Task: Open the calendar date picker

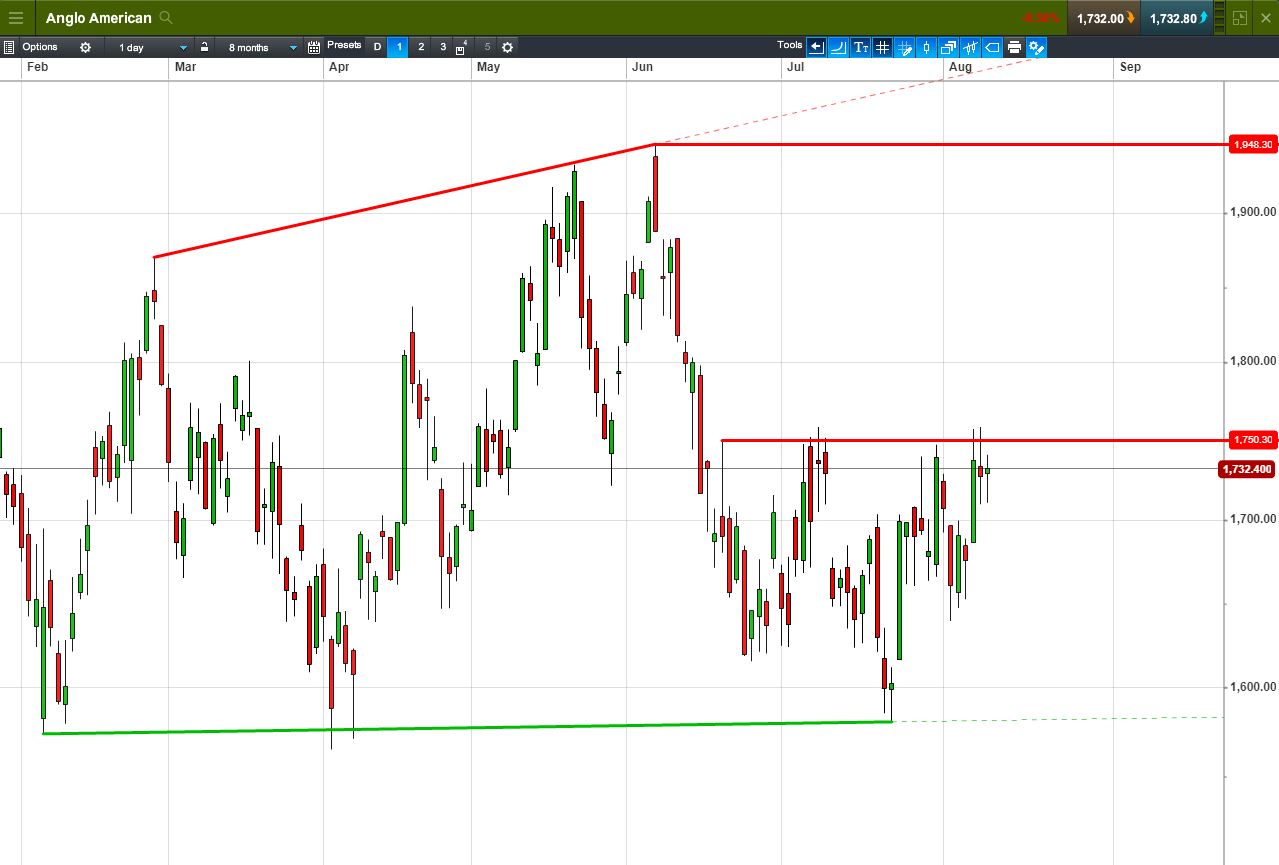Action: point(314,47)
